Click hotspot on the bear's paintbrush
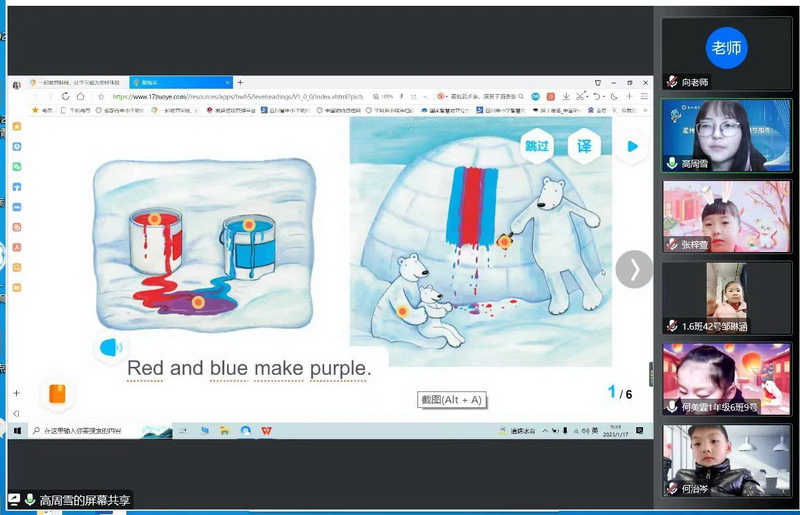This screenshot has width=800, height=515. (502, 237)
